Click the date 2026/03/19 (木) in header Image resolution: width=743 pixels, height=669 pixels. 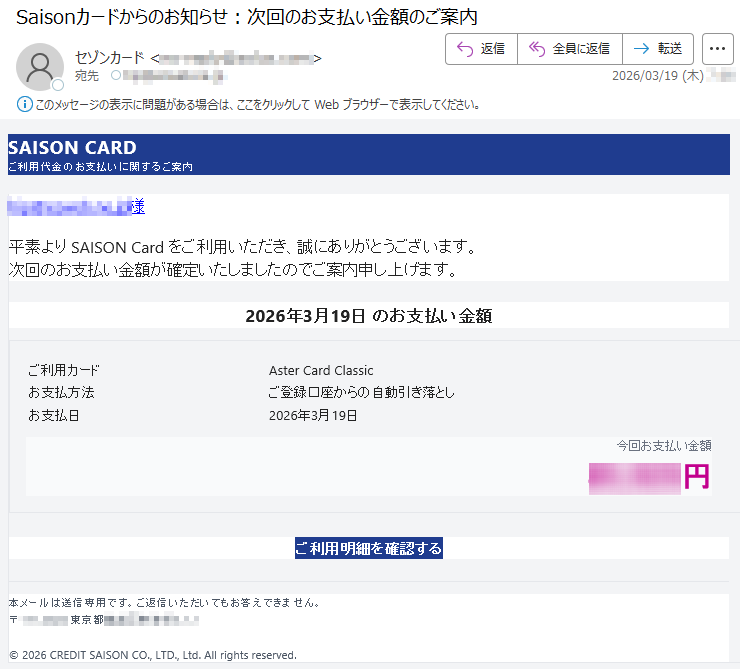click(x=658, y=76)
